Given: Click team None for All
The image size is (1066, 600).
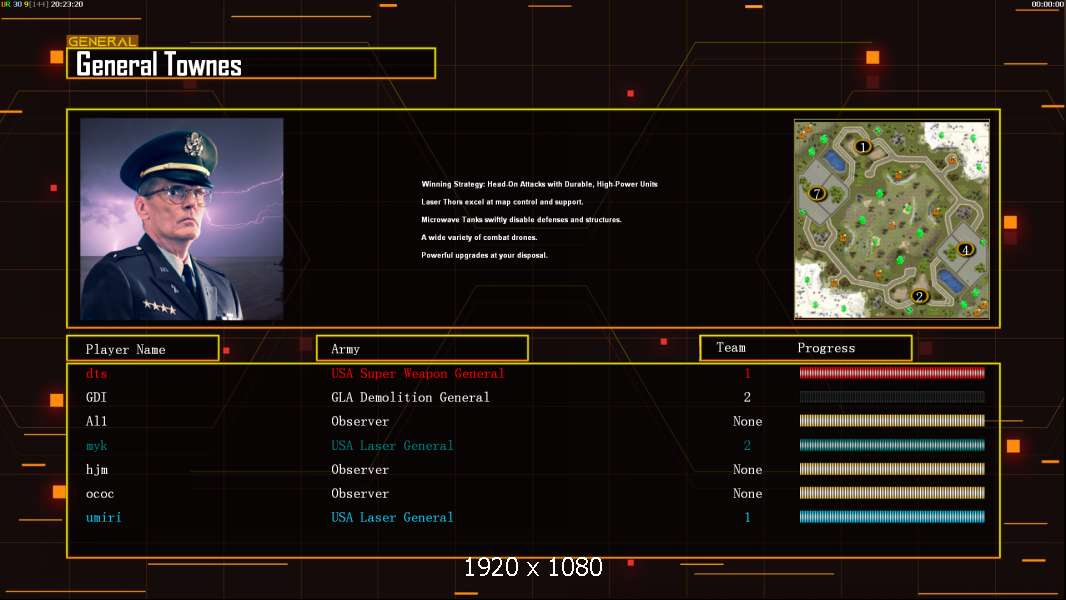Looking at the screenshot, I should 747,421.
